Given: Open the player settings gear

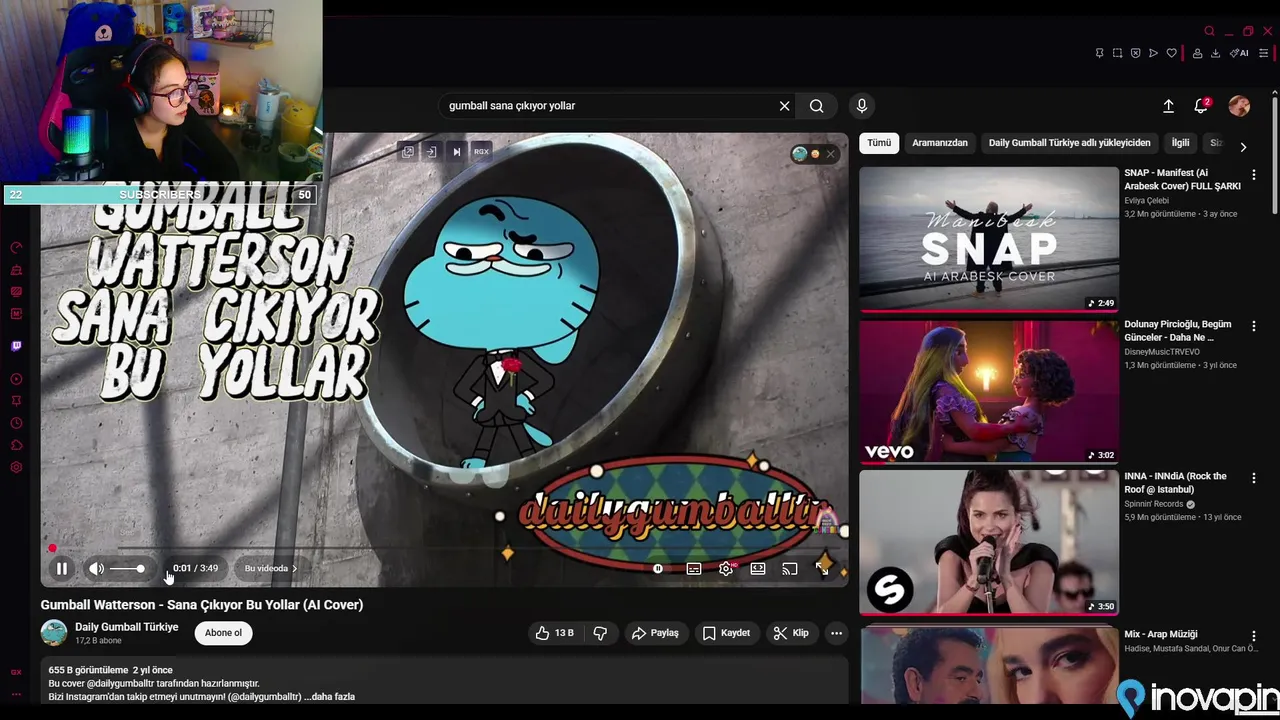Looking at the screenshot, I should coord(726,569).
